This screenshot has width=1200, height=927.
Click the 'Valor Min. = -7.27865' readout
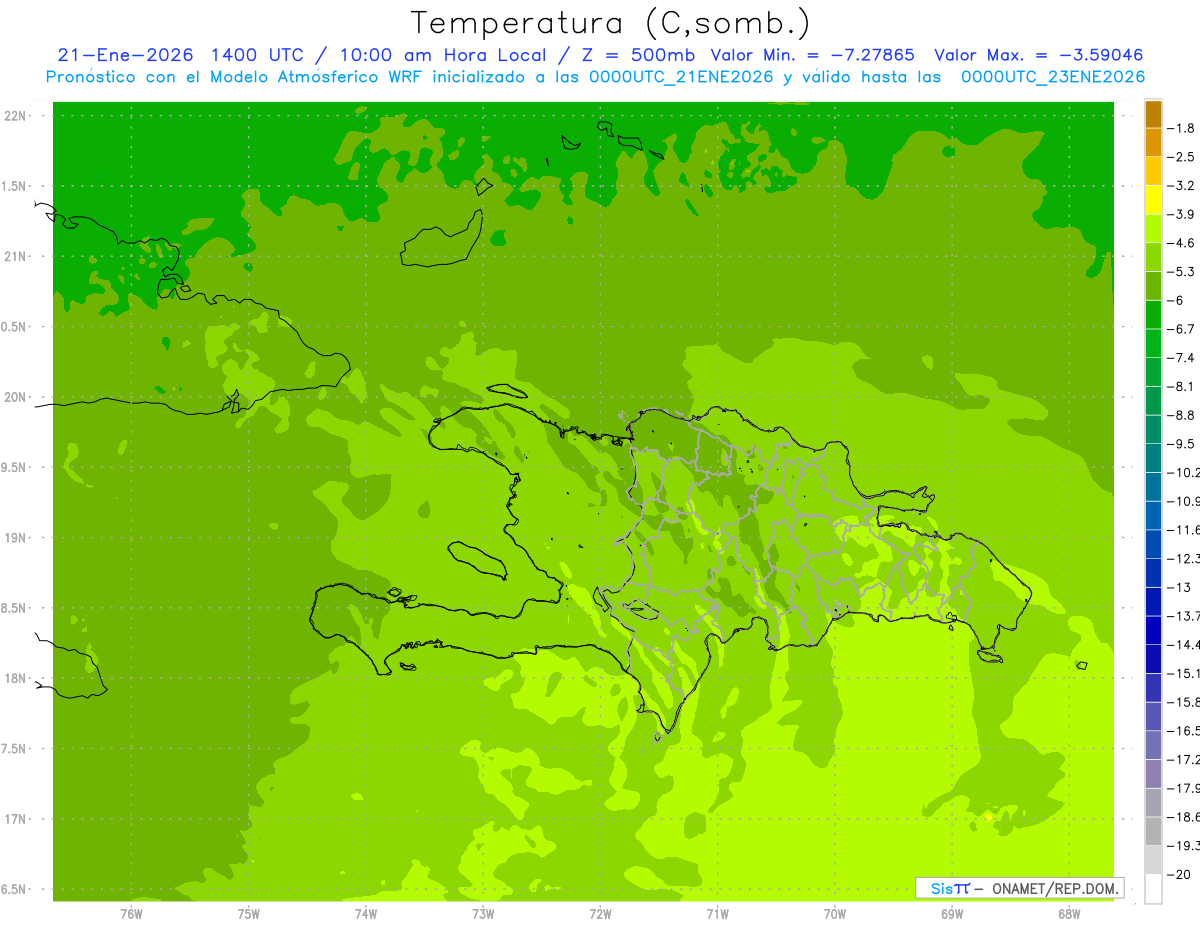(812, 55)
